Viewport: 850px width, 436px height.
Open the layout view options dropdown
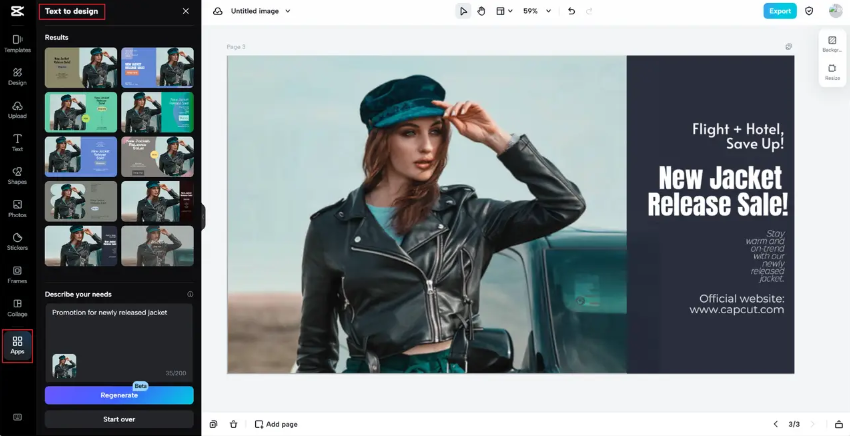[x=504, y=11]
